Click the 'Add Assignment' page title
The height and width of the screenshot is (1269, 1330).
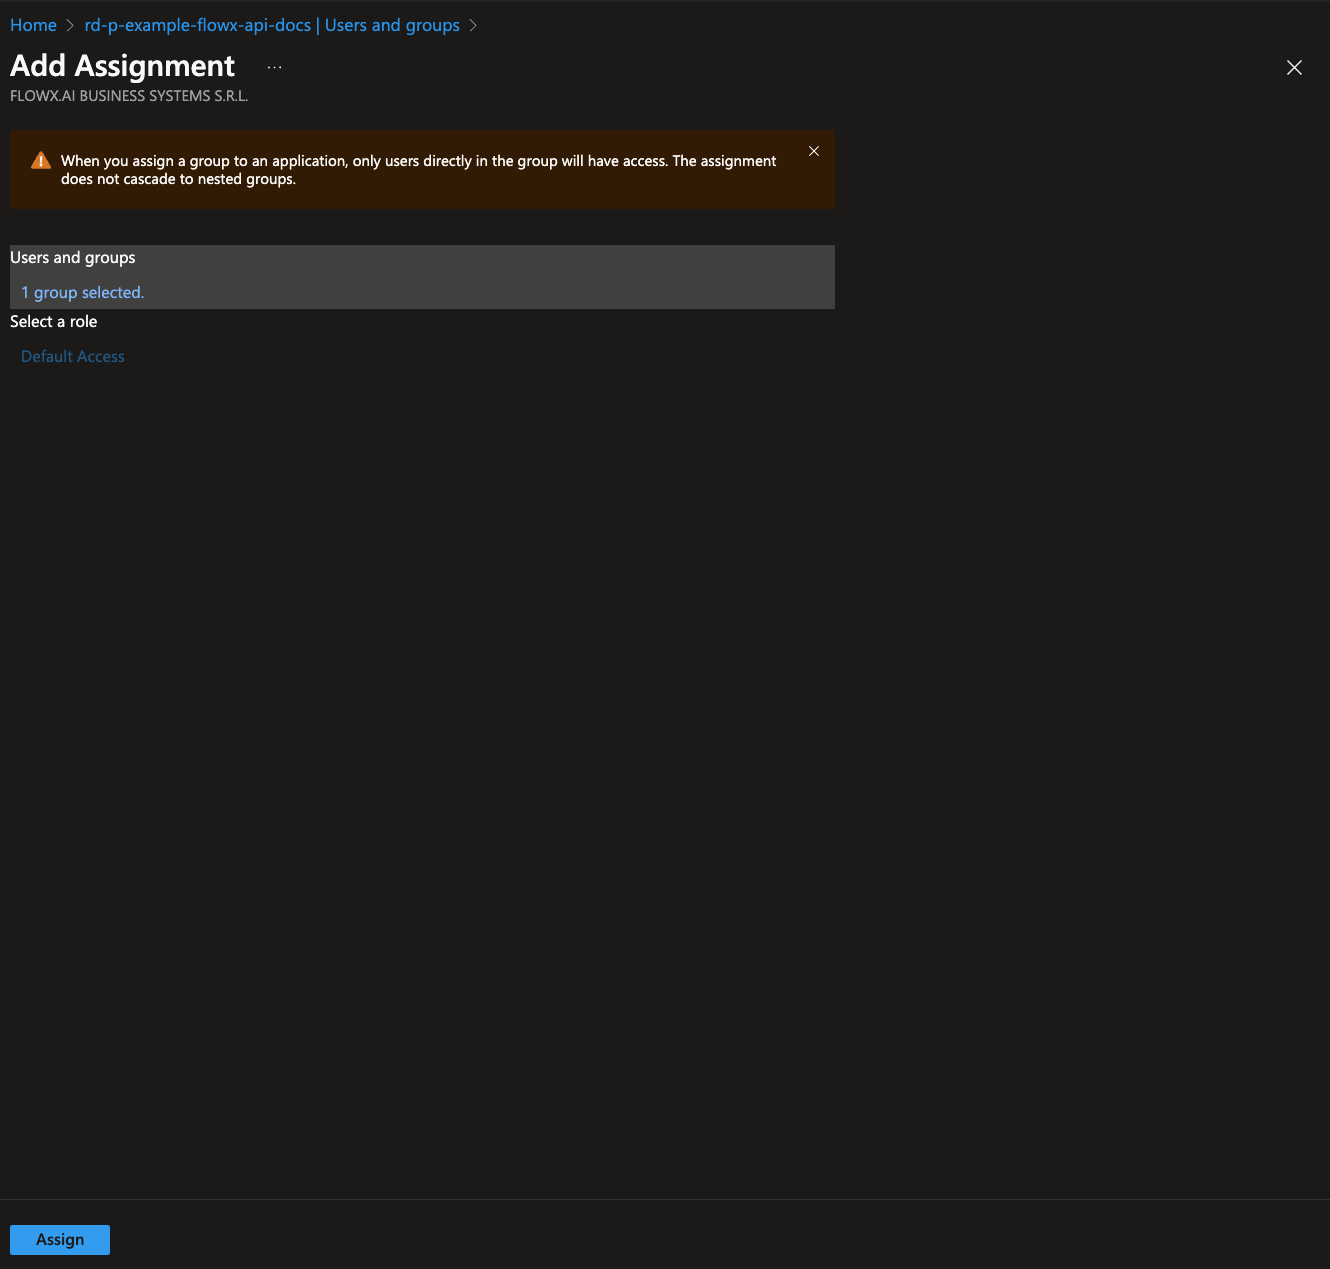pyautogui.click(x=122, y=66)
